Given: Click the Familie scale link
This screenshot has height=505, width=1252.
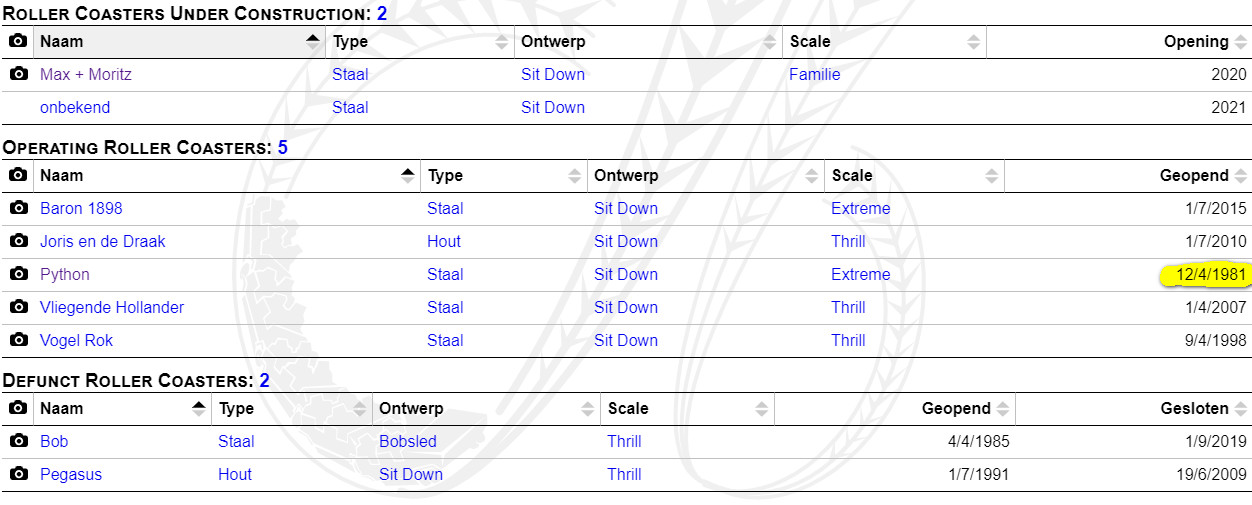Looking at the screenshot, I should click(x=815, y=74).
